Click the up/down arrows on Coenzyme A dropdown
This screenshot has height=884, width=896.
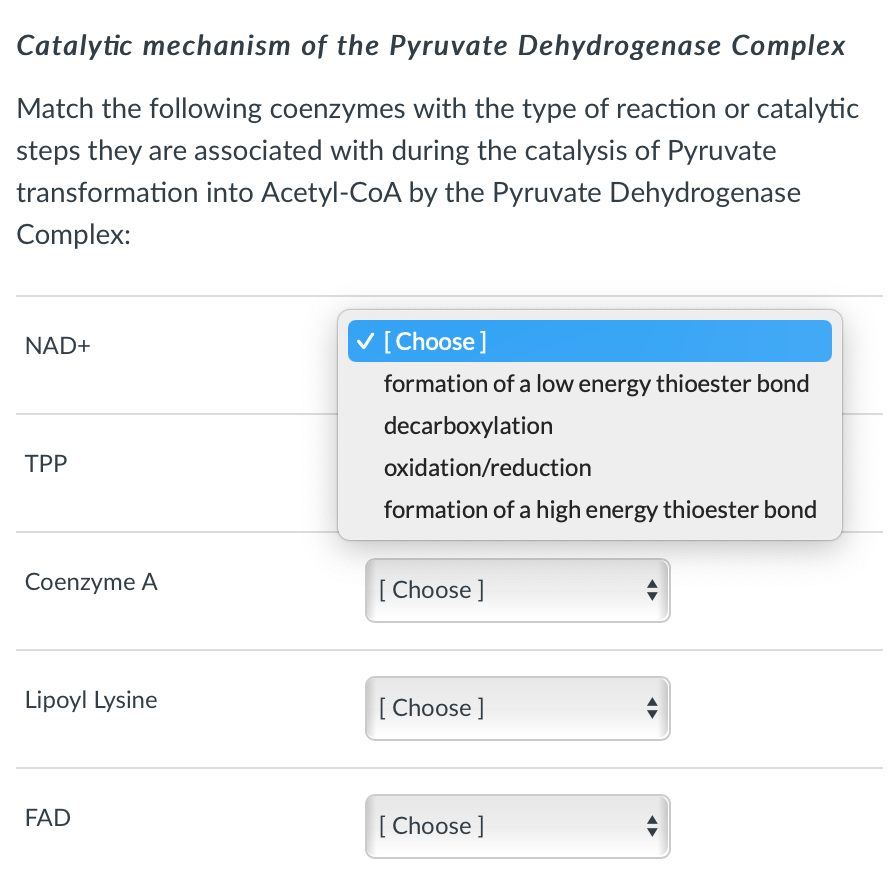coord(653,590)
